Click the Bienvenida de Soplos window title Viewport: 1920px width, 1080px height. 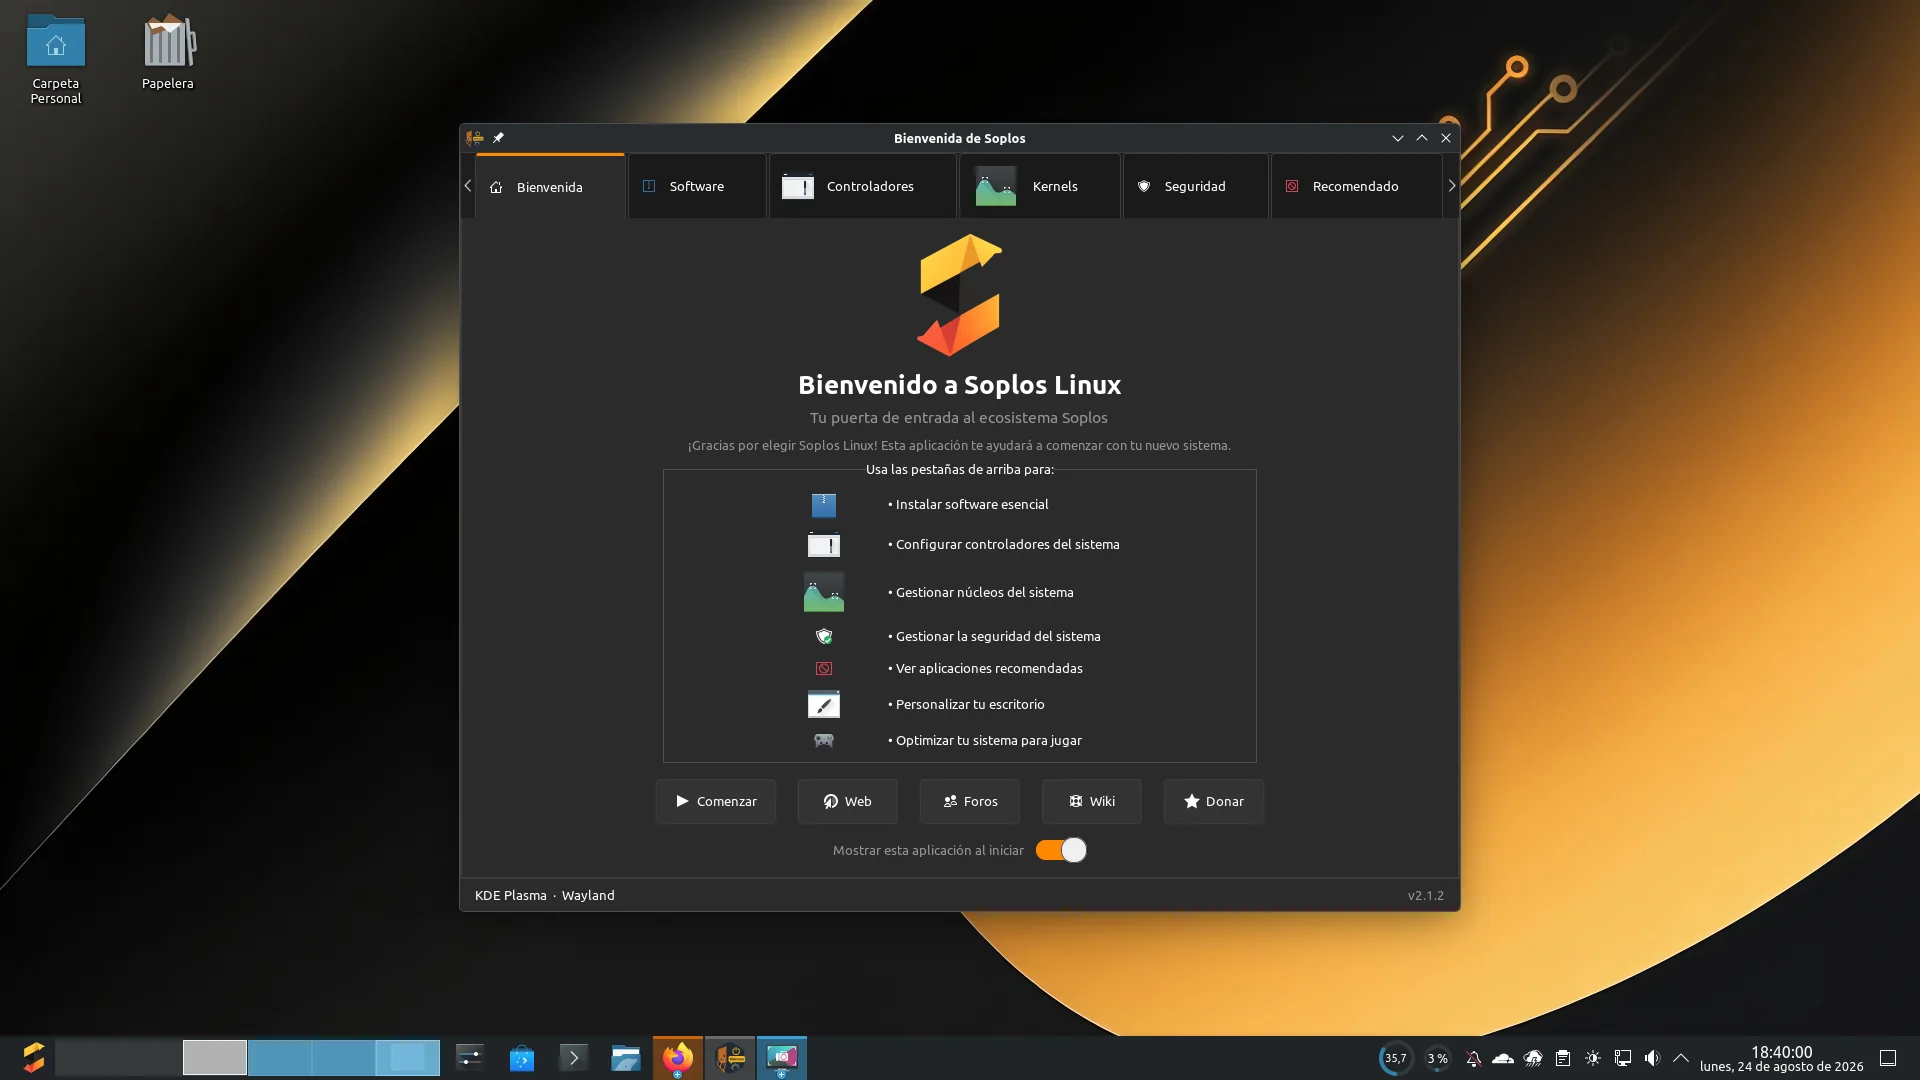coord(960,138)
